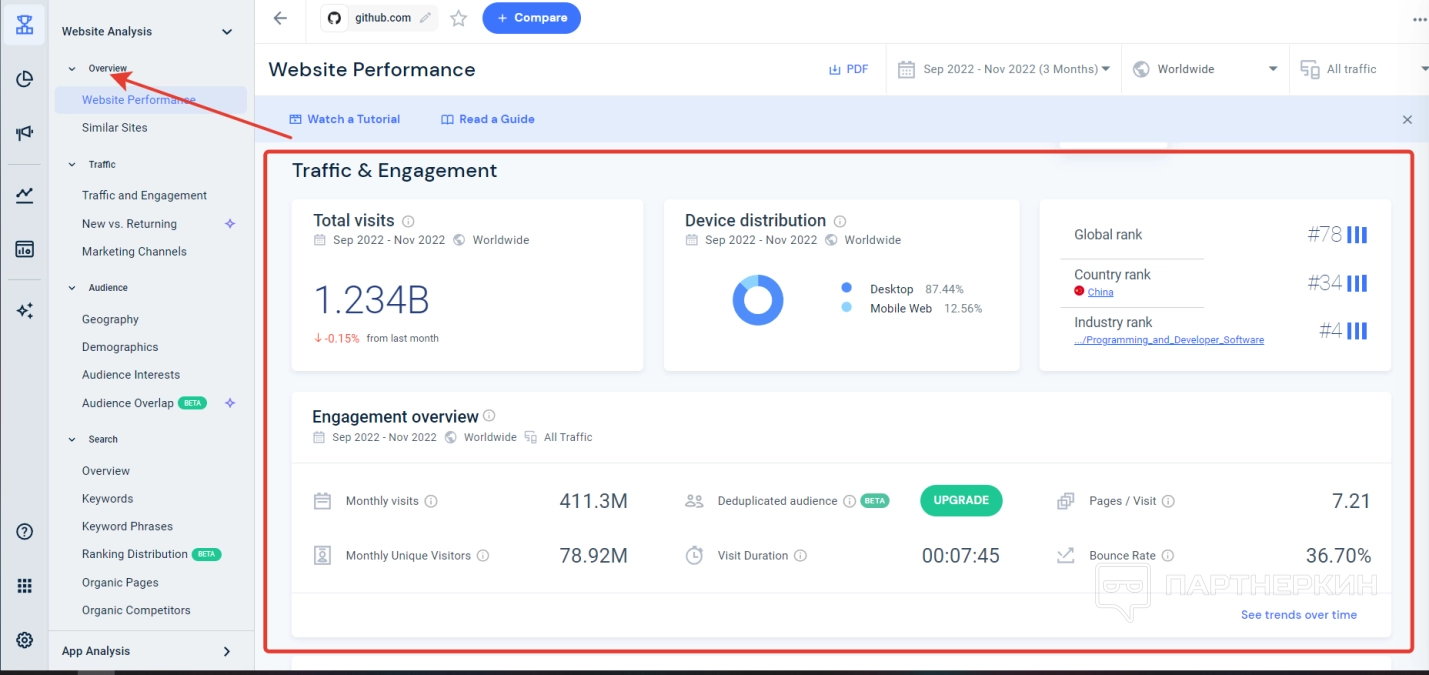
Task: Collapse the Traffic group in sidebar
Action: [71, 164]
